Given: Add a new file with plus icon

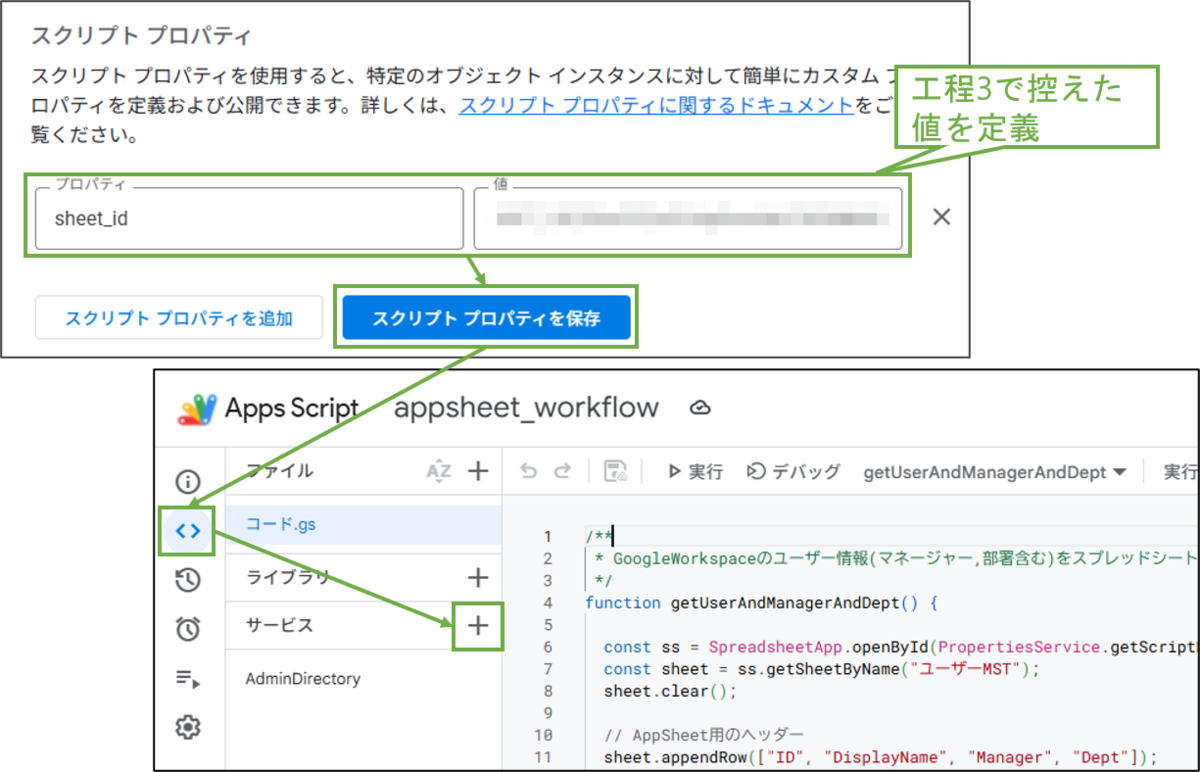Looking at the screenshot, I should (x=478, y=471).
